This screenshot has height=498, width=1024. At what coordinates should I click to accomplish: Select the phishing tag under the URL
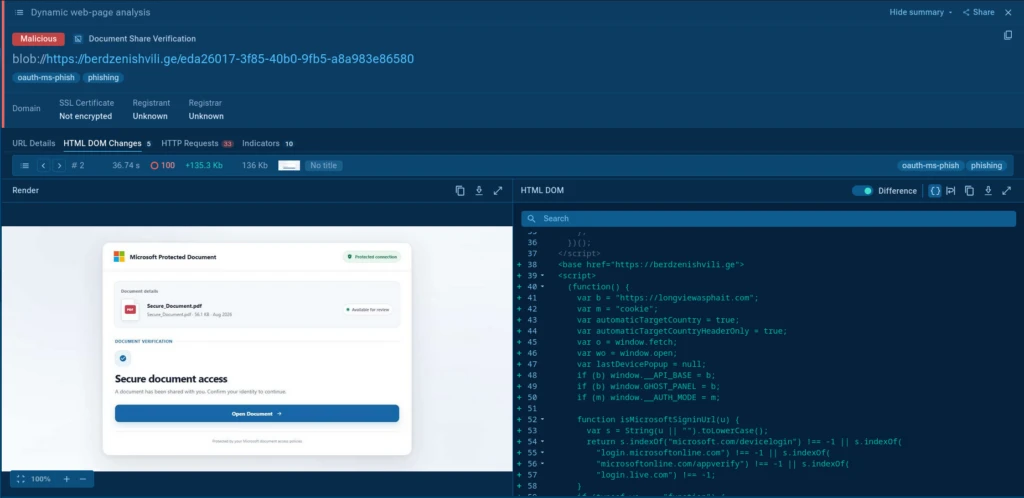pyautogui.click(x=103, y=78)
